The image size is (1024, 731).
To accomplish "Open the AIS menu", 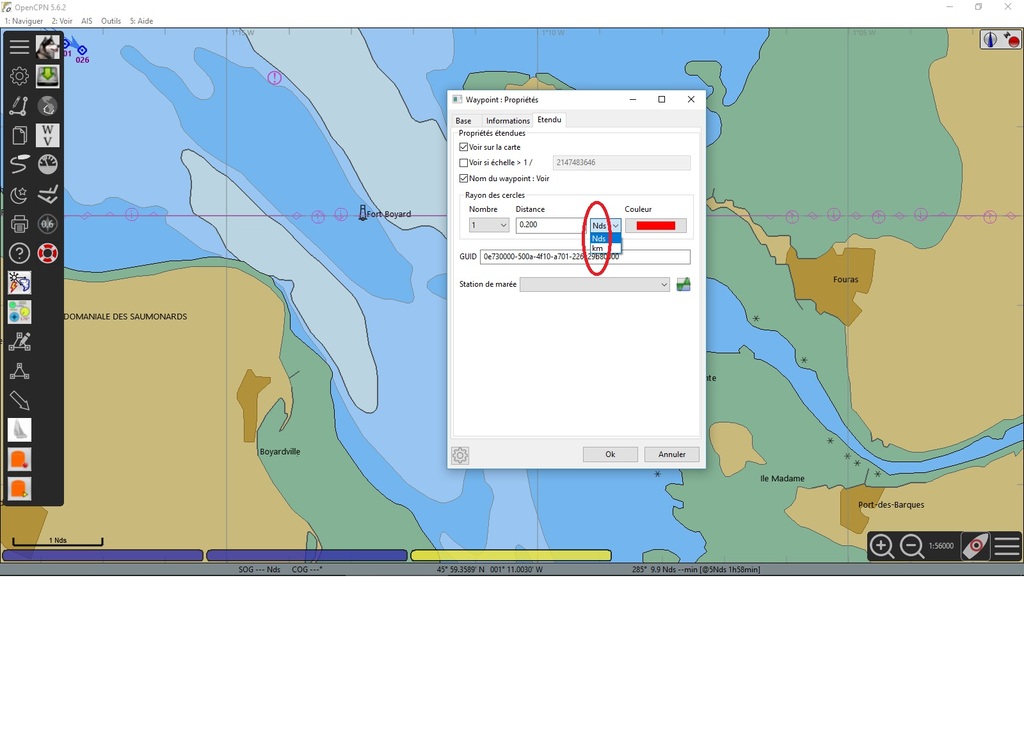I will point(87,21).
